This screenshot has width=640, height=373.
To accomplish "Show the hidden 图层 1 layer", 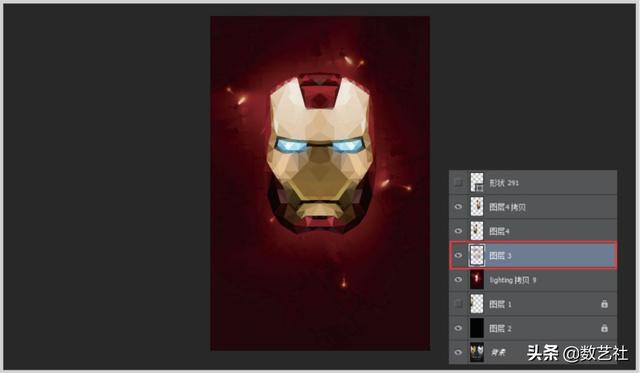I will (x=458, y=304).
